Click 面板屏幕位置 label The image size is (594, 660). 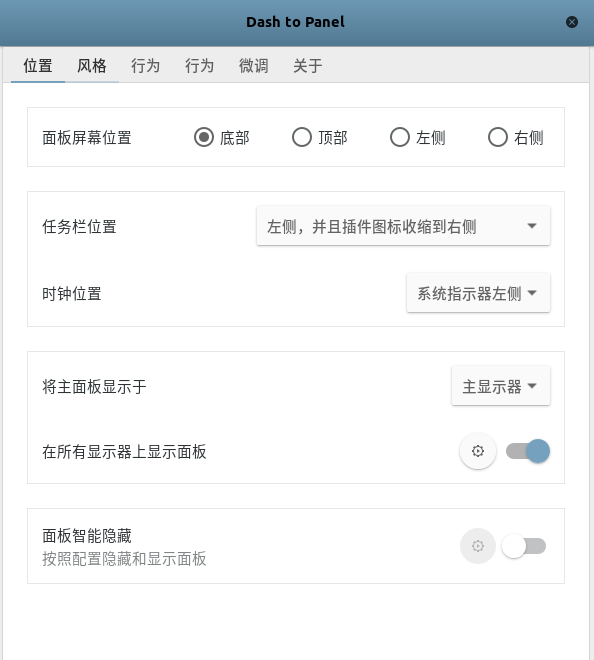[87, 138]
